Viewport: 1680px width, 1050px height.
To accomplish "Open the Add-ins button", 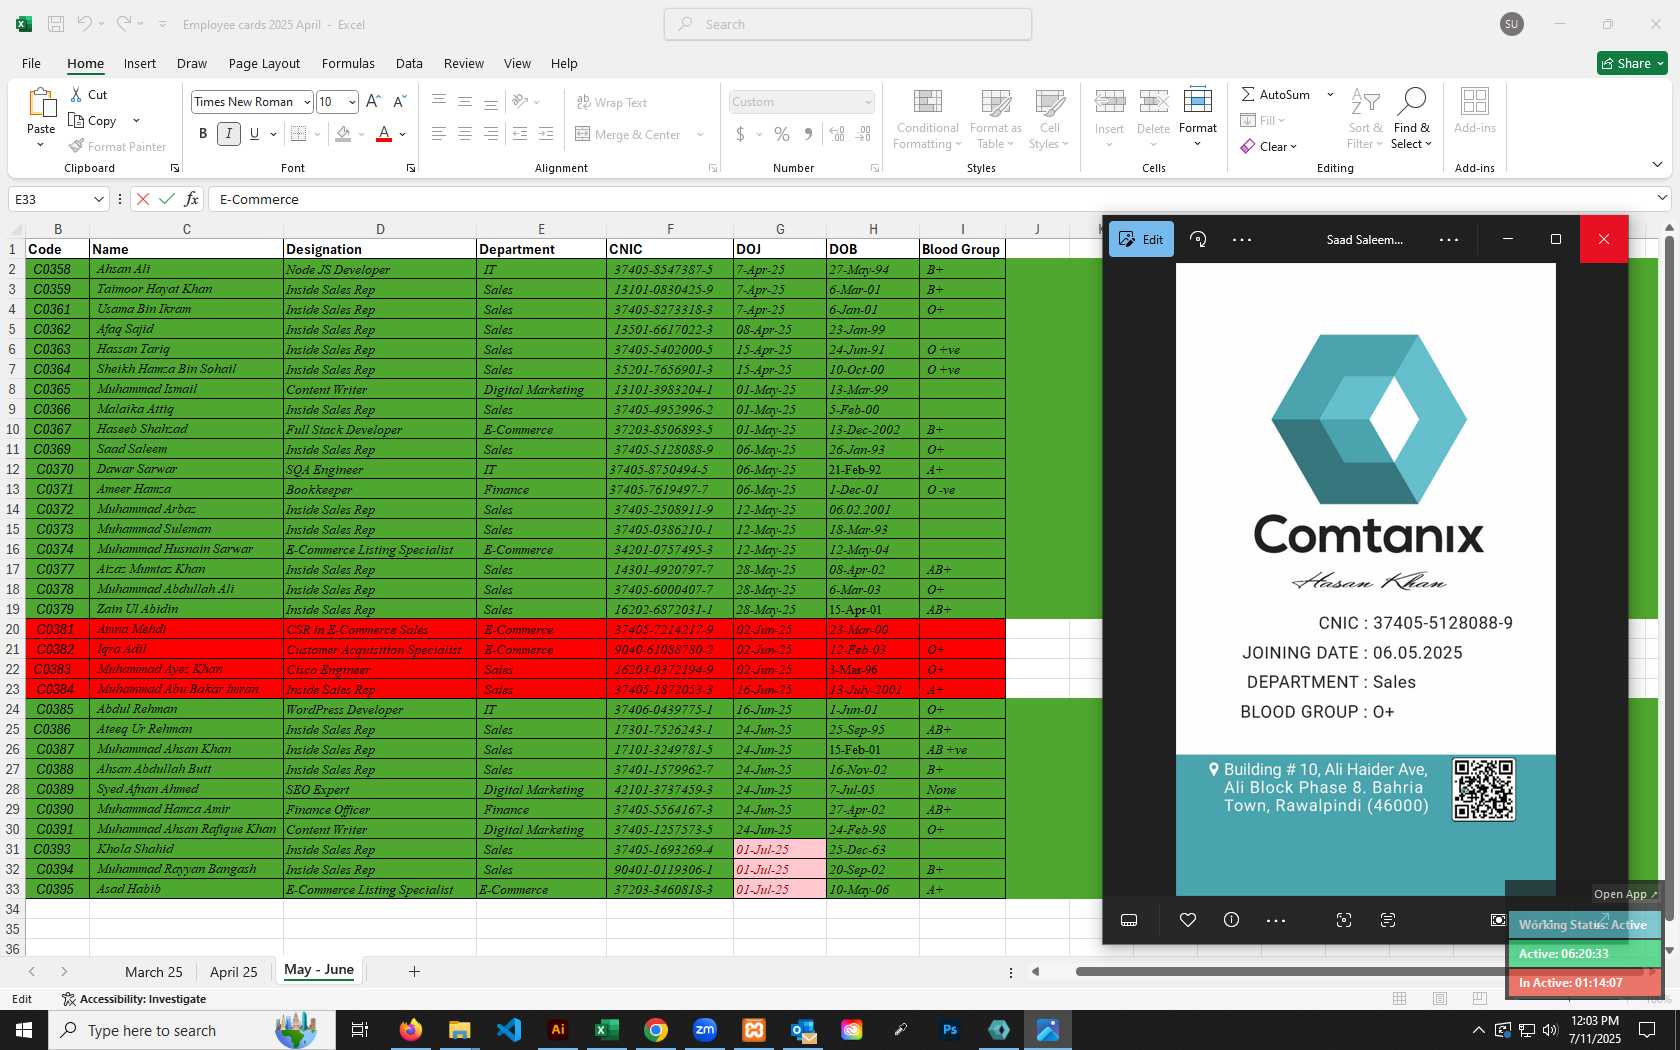I will 1475,110.
